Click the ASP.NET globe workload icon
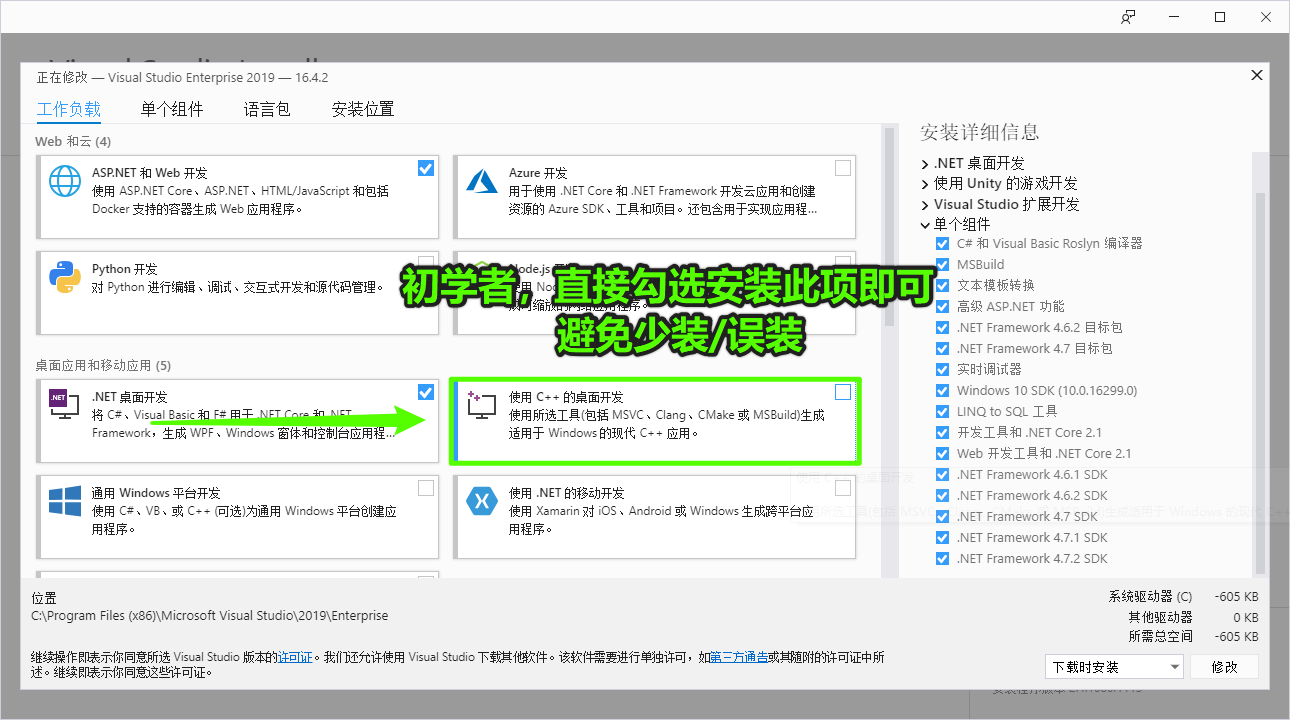The image size is (1290, 720). 65,181
